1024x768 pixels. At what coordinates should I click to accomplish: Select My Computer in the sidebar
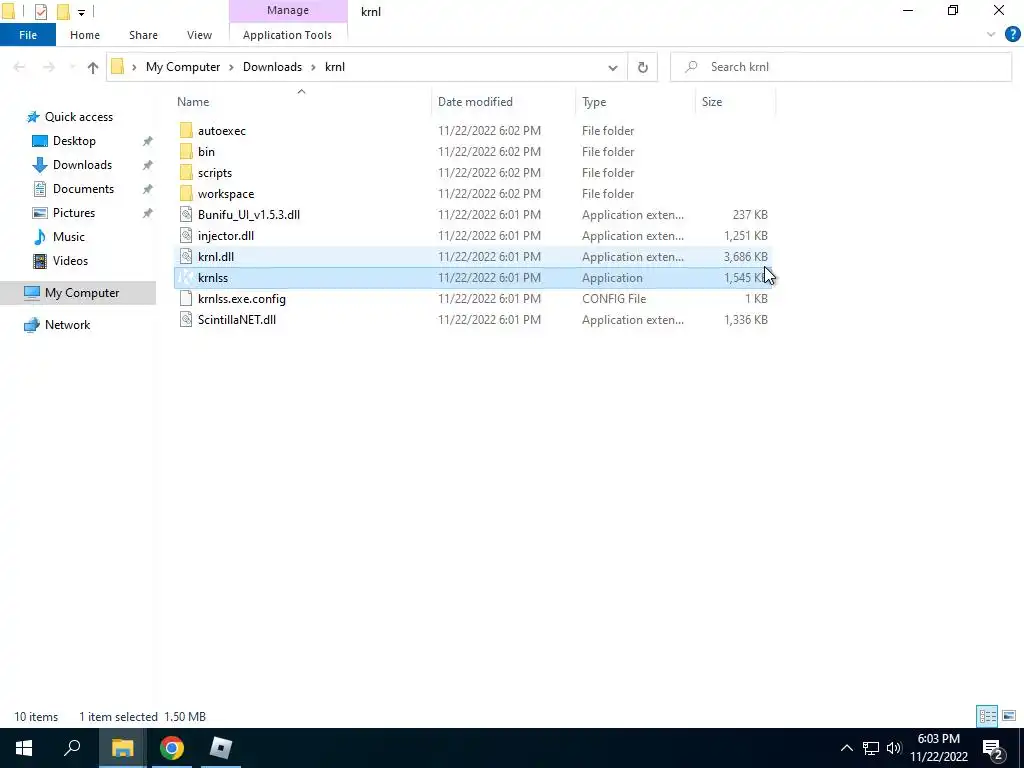[78, 293]
